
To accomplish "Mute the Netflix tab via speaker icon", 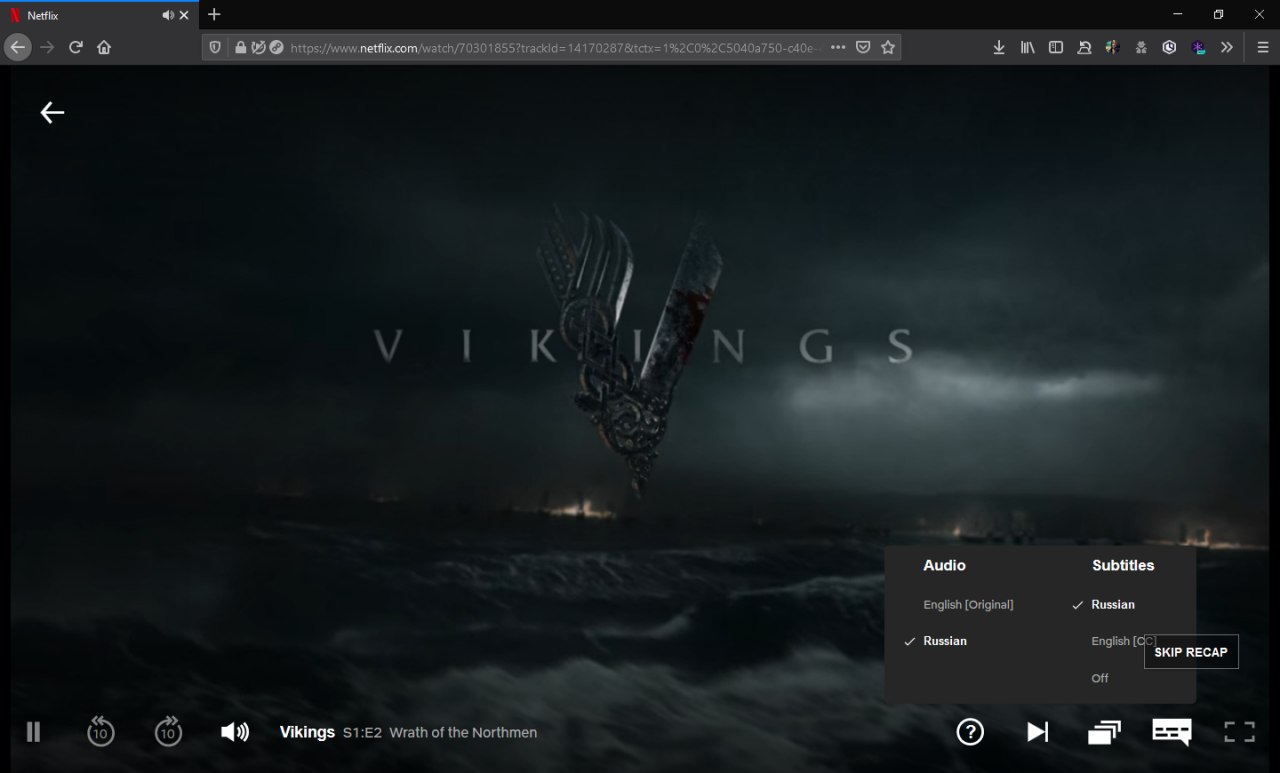I will [x=167, y=15].
